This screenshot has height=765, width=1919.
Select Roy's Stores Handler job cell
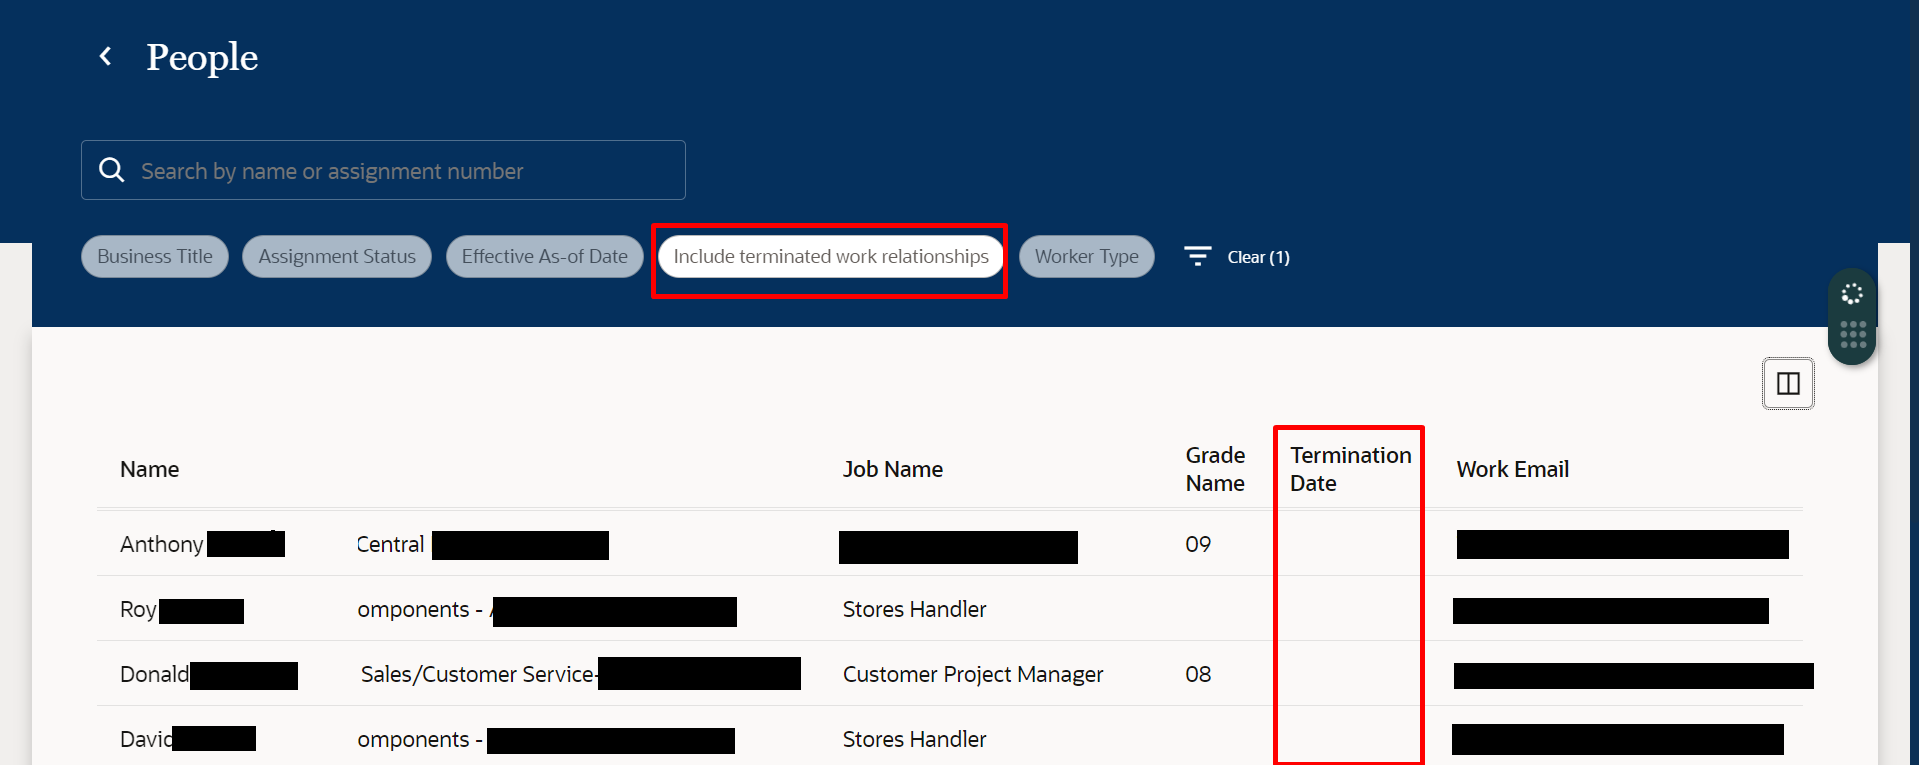[915, 609]
